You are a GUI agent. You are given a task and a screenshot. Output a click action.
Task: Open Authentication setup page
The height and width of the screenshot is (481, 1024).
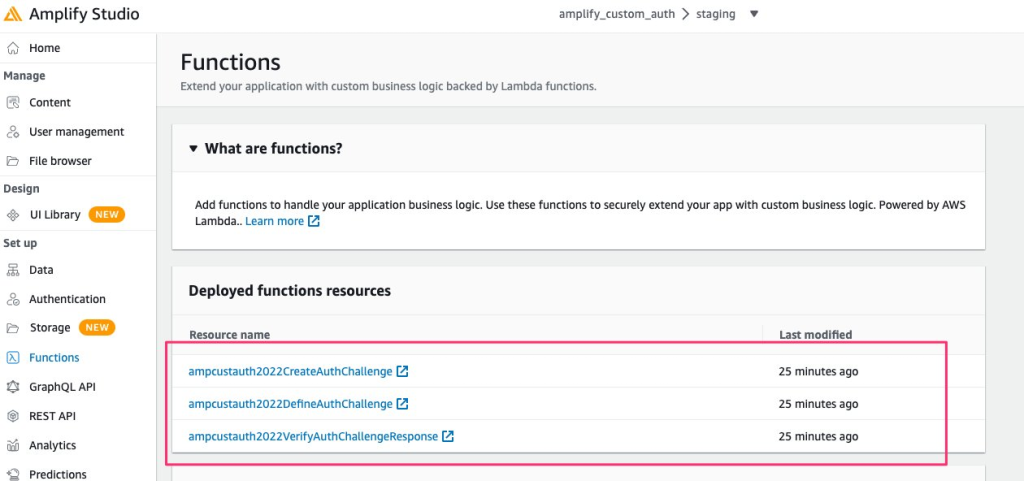click(67, 300)
